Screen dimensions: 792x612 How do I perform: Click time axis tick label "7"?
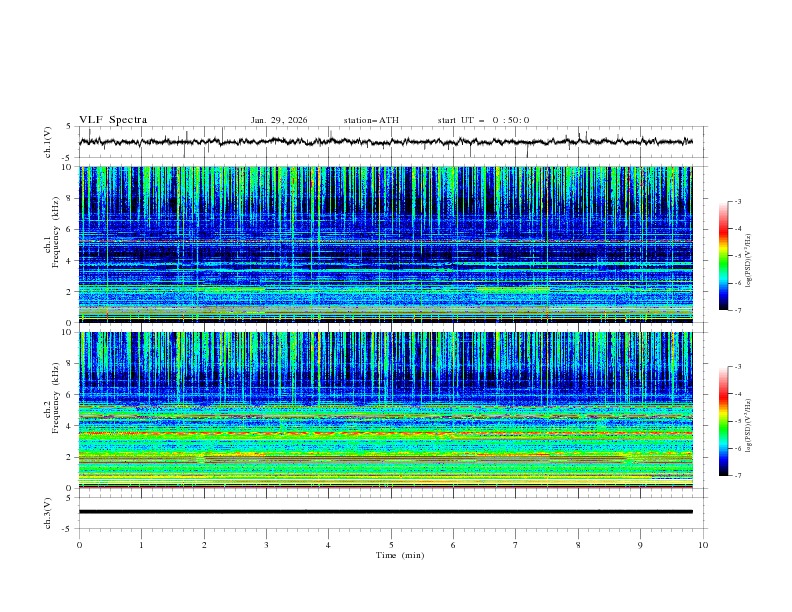[x=516, y=545]
